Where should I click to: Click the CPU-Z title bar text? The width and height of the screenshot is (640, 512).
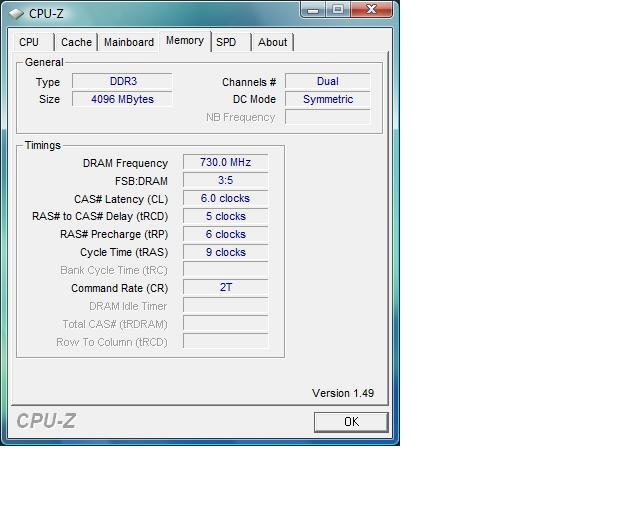(46, 14)
